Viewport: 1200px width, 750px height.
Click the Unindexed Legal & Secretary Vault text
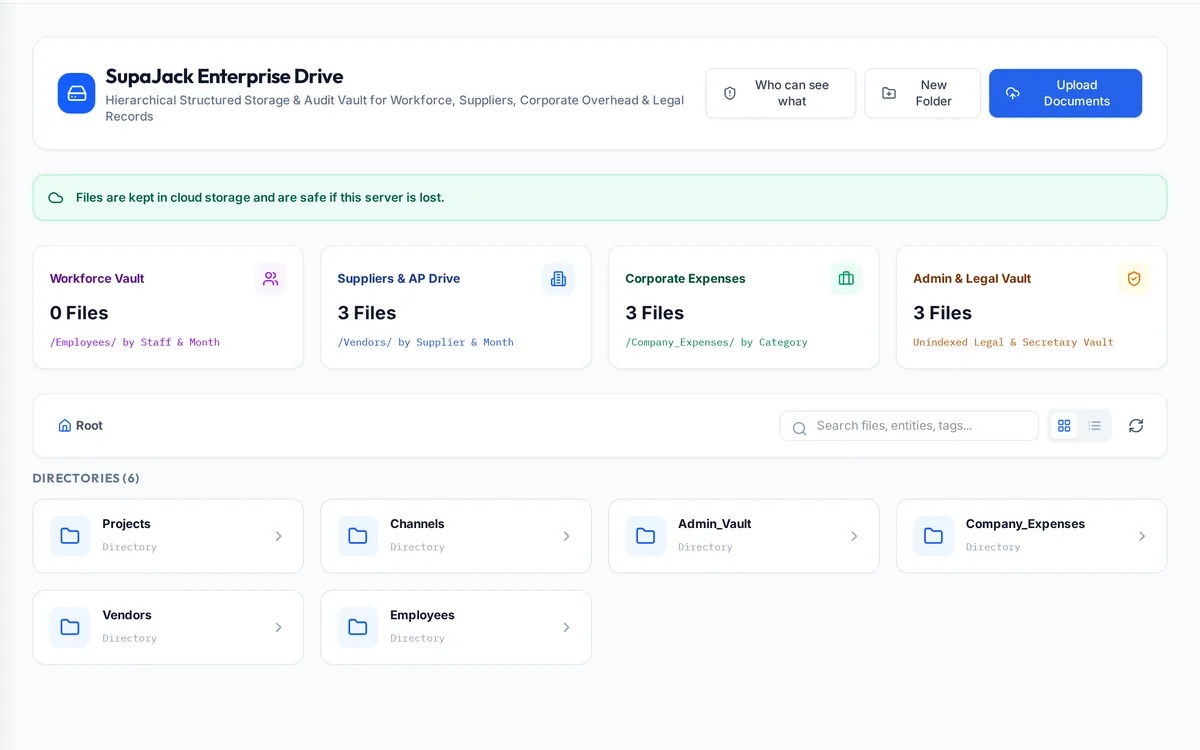pyautogui.click(x=1013, y=342)
